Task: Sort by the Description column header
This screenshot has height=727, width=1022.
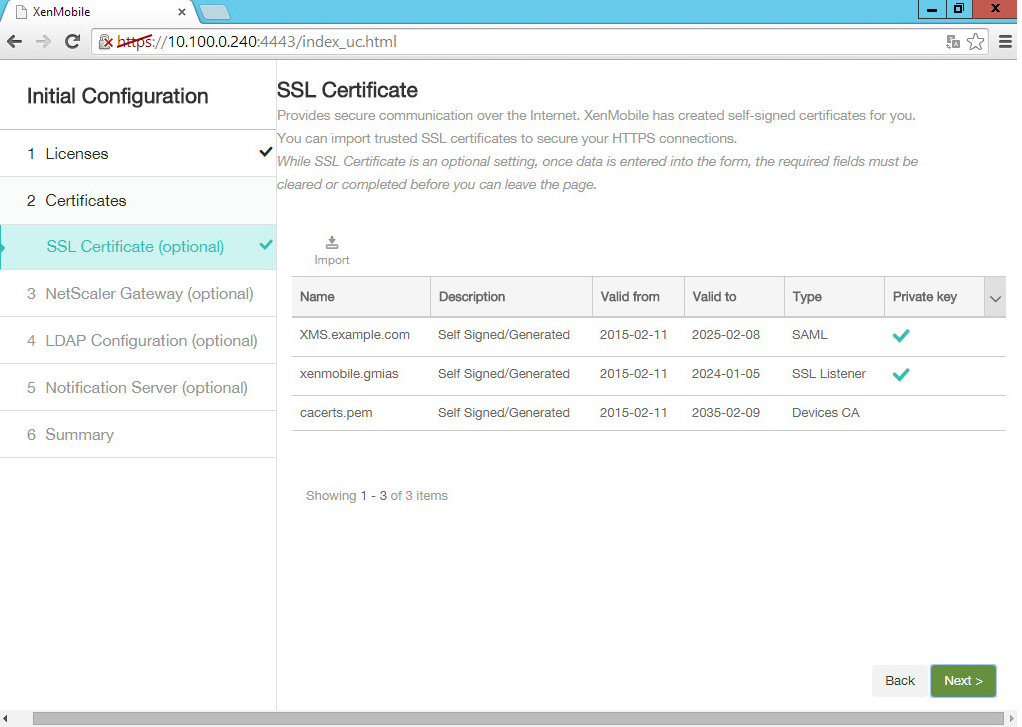Action: [x=511, y=297]
